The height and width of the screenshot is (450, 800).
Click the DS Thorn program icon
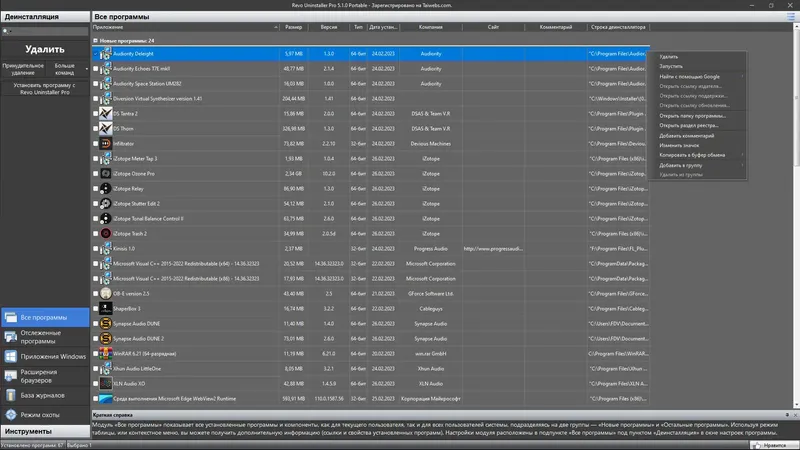(106, 129)
